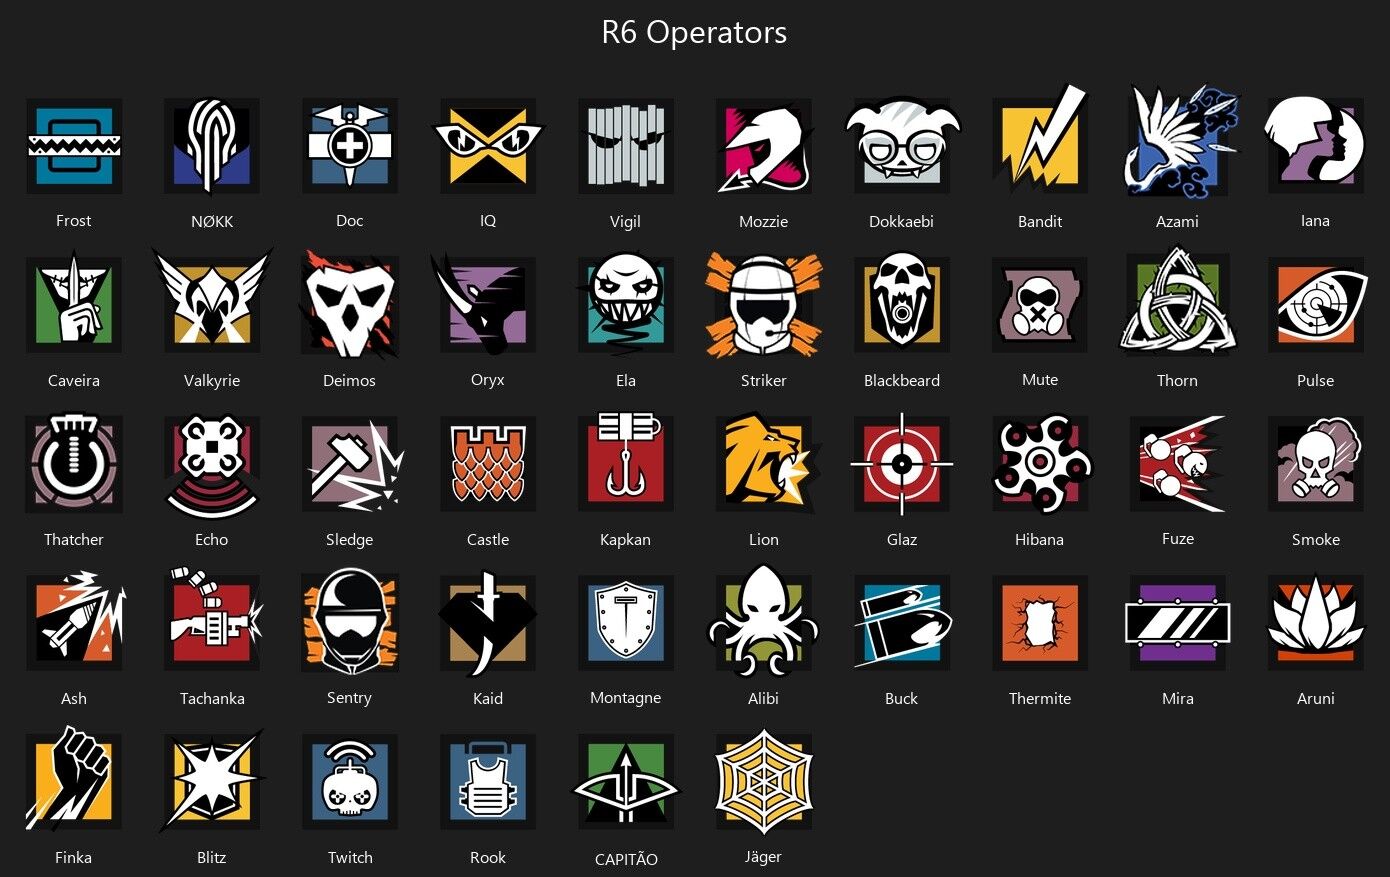This screenshot has height=877, width=1390.
Task: Click the R6 Operators title
Action: (x=694, y=32)
